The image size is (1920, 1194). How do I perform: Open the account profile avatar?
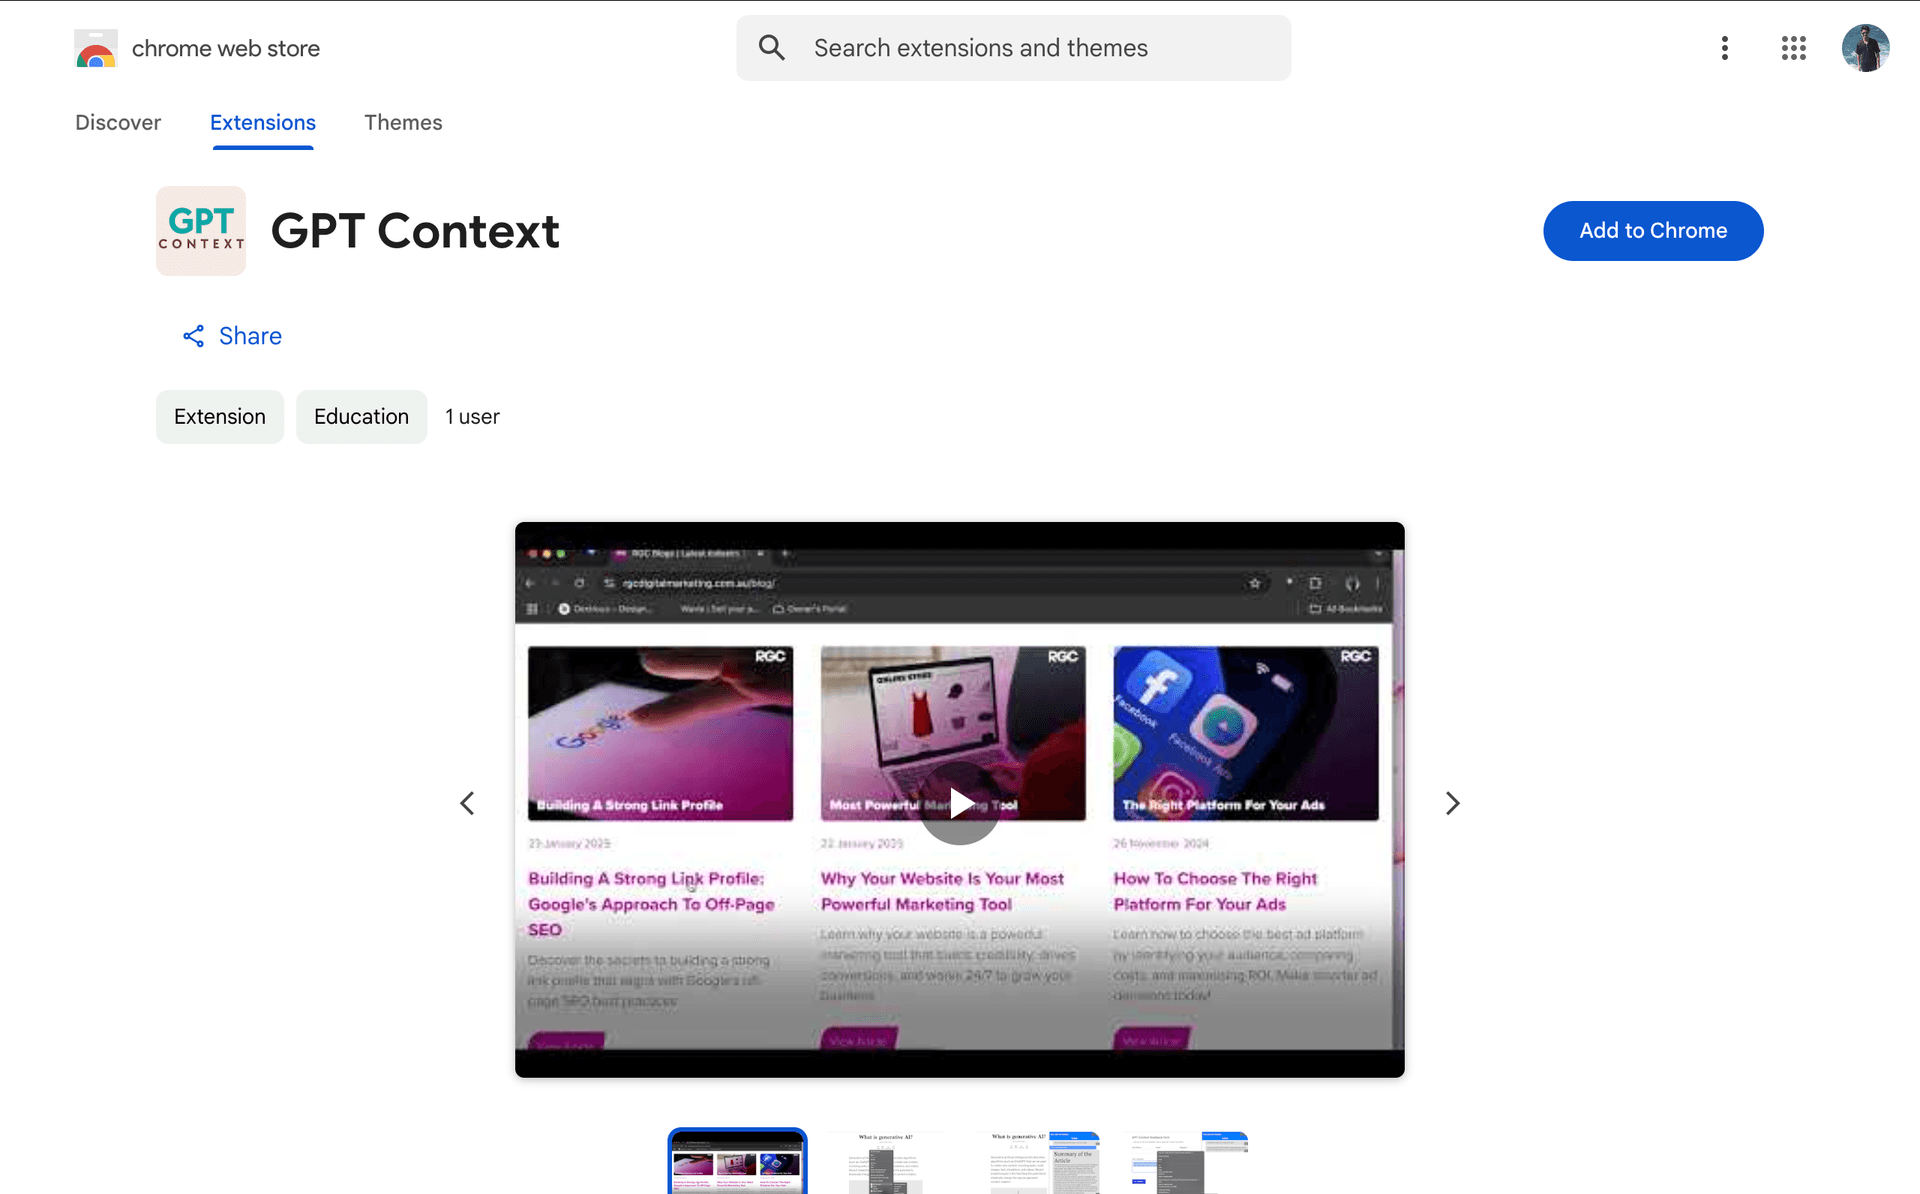coord(1865,48)
